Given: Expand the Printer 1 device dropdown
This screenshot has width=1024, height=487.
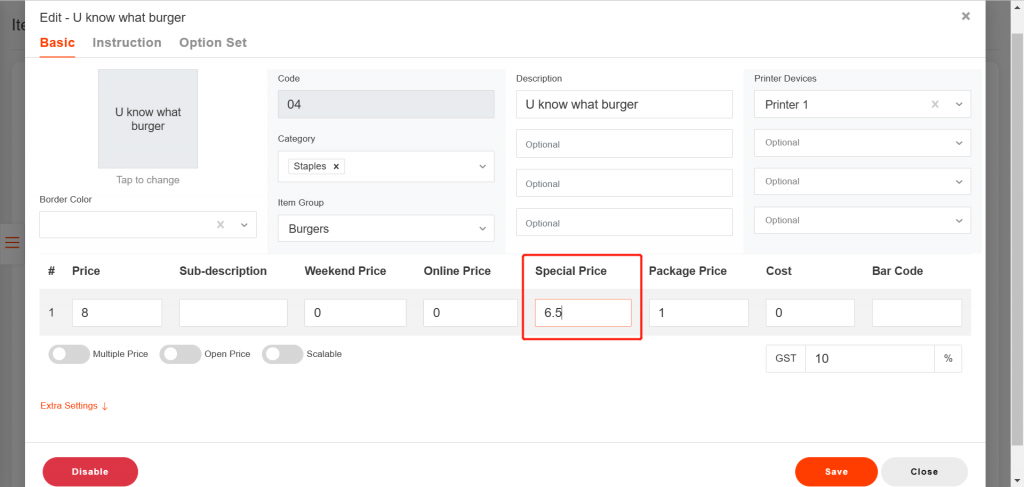Looking at the screenshot, I should coord(958,104).
